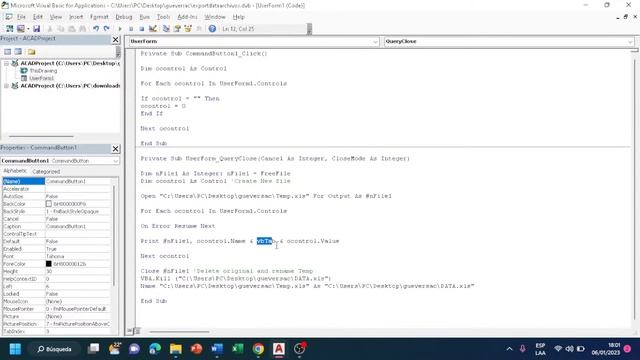Toggle Design Mode icon
Image resolution: width=640 pixels, height=360 pixels.
point(153,29)
